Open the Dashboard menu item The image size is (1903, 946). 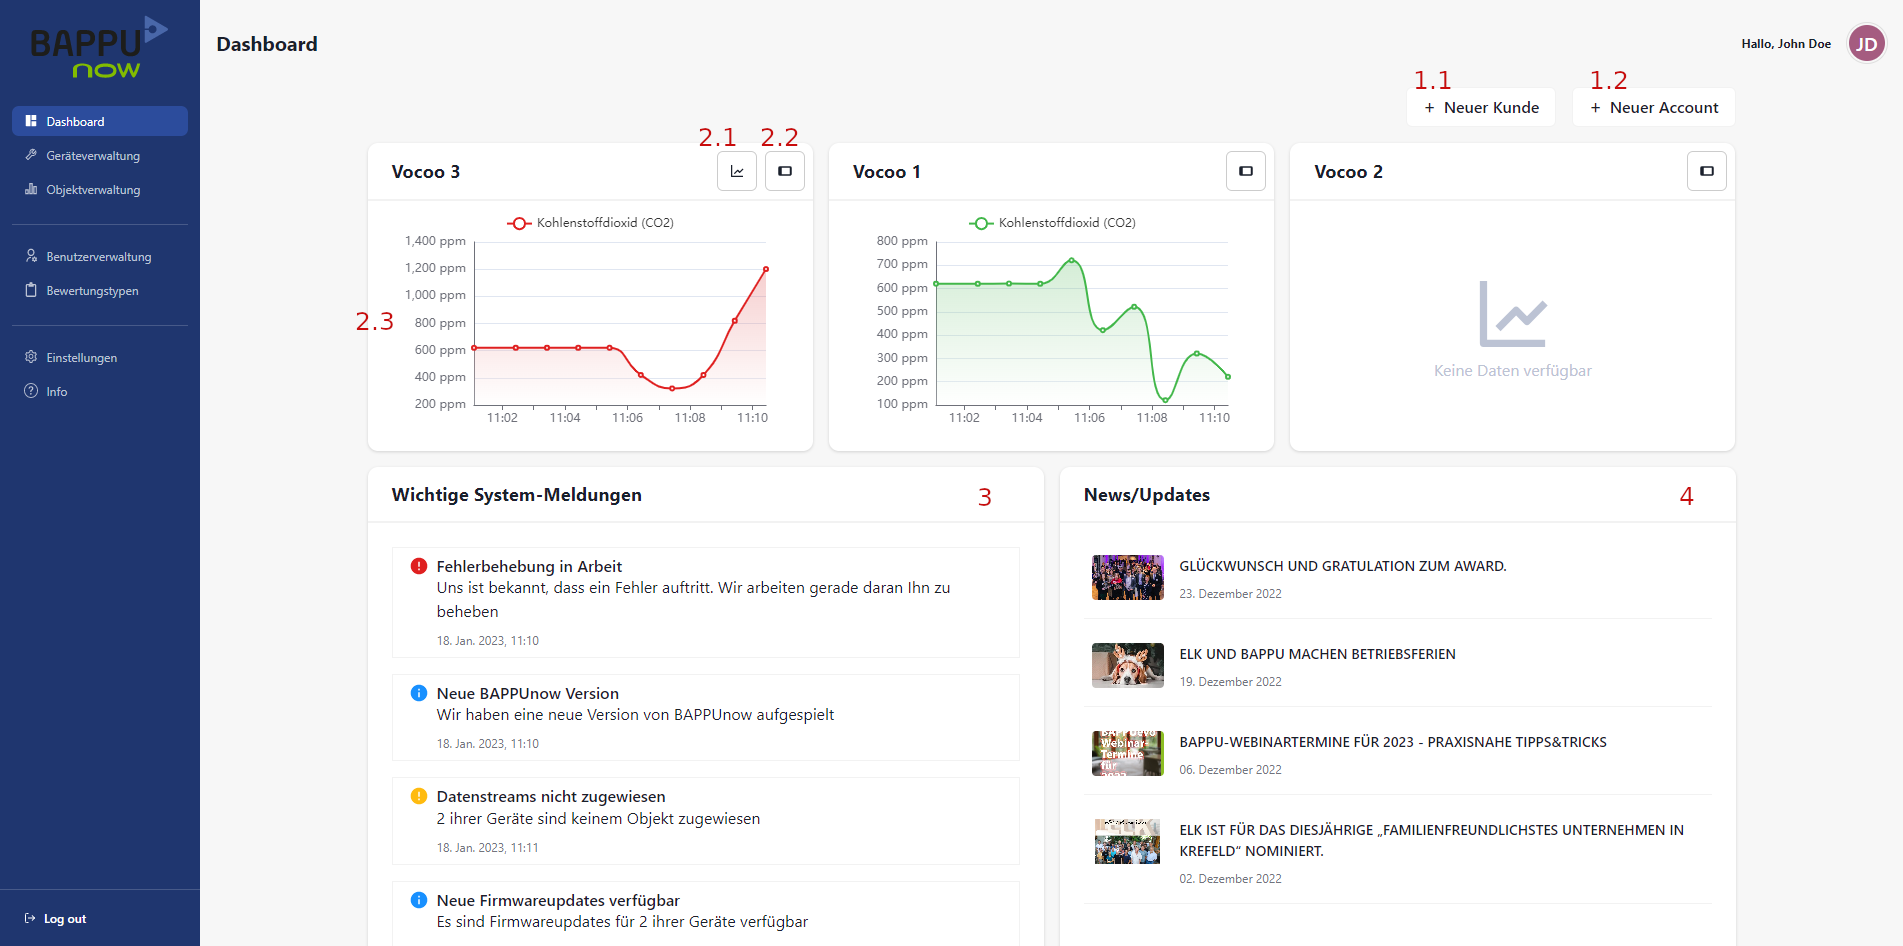(100, 121)
